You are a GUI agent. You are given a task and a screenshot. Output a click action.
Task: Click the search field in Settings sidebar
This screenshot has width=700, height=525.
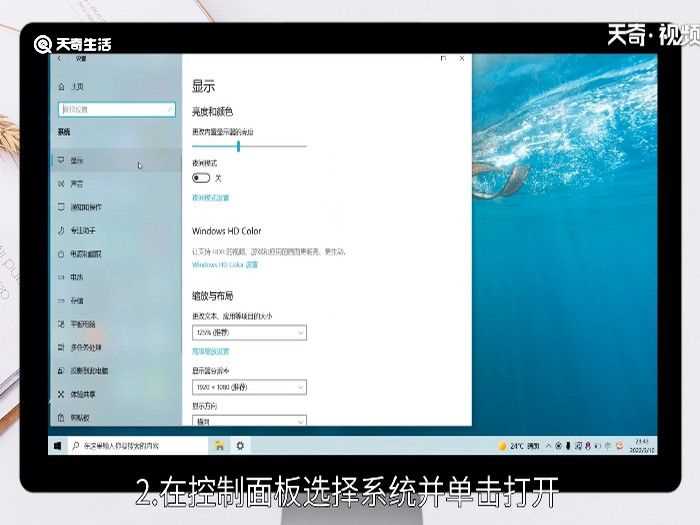[117, 109]
